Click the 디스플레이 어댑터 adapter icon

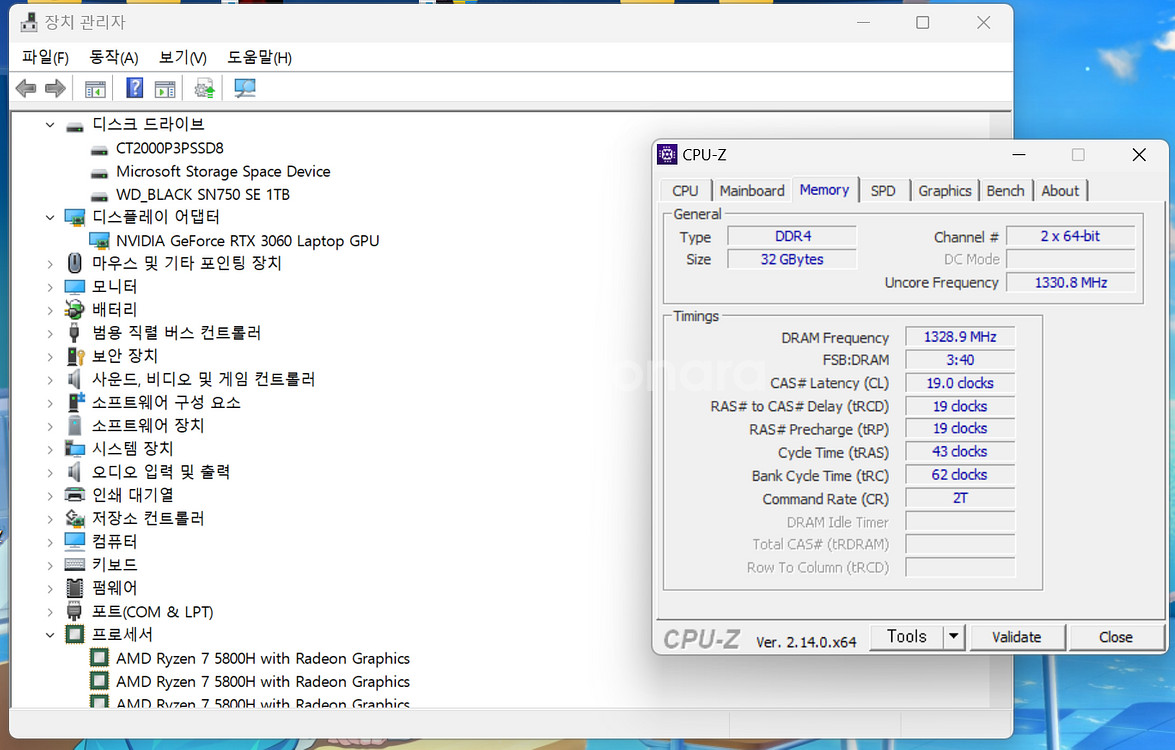coord(75,218)
